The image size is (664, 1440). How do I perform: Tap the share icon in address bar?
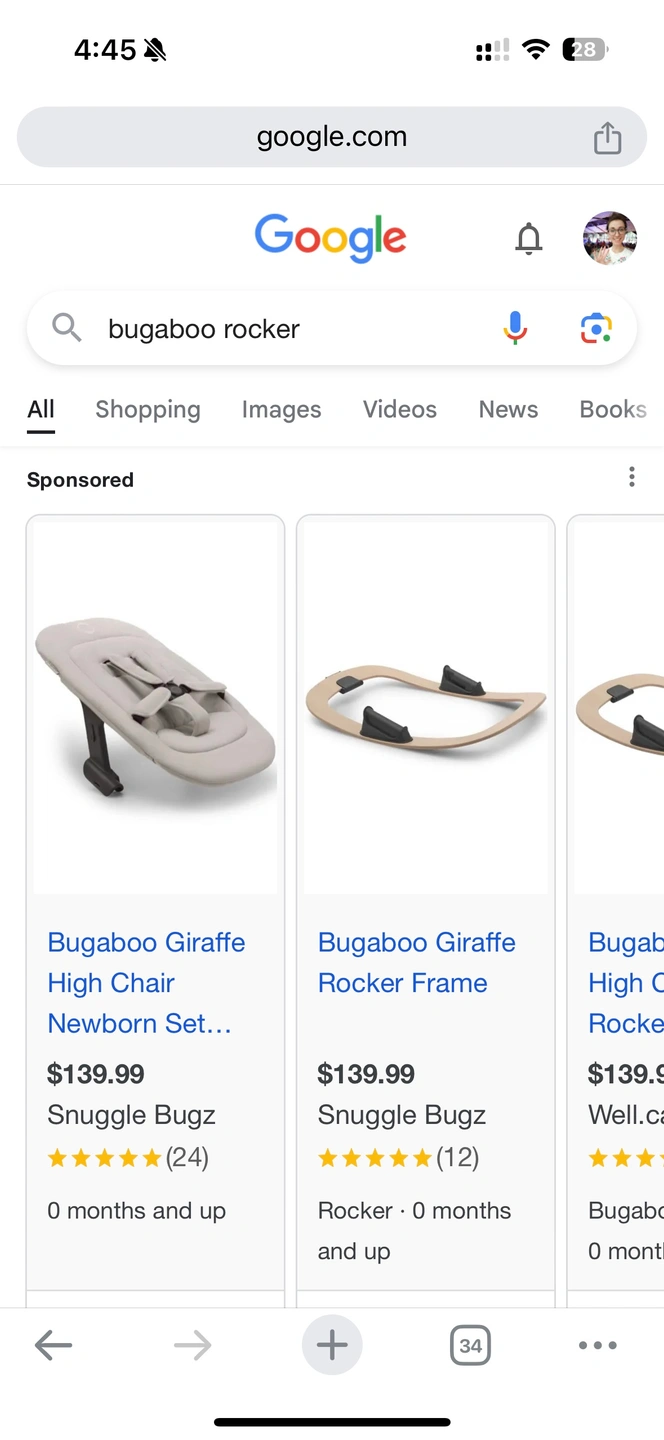(607, 138)
